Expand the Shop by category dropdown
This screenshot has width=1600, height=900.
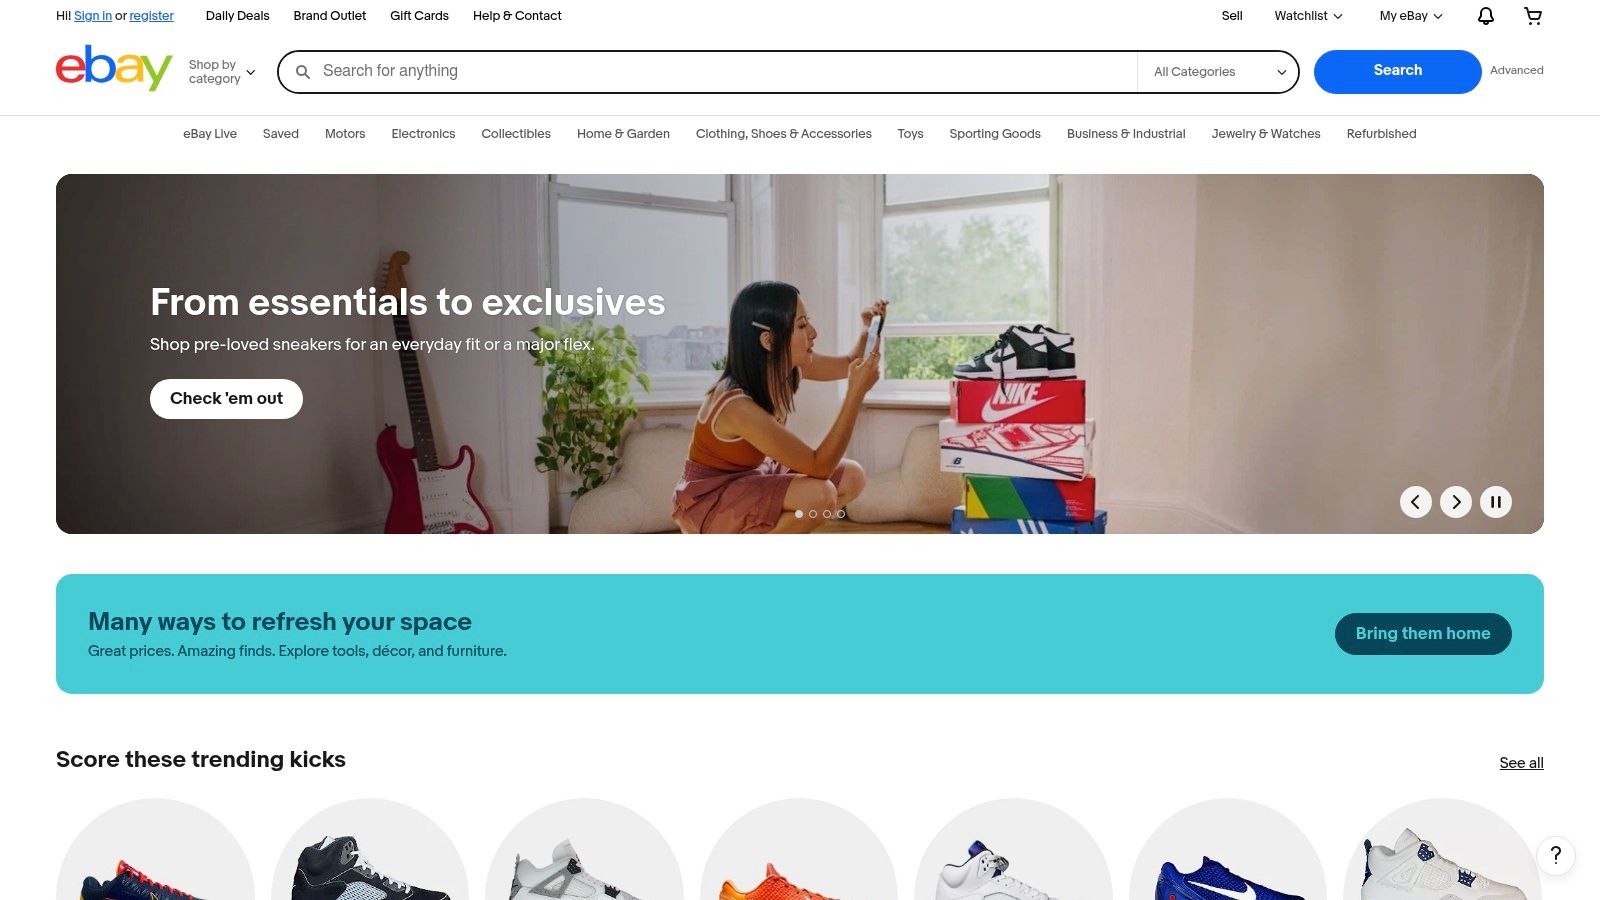pyautogui.click(x=222, y=72)
